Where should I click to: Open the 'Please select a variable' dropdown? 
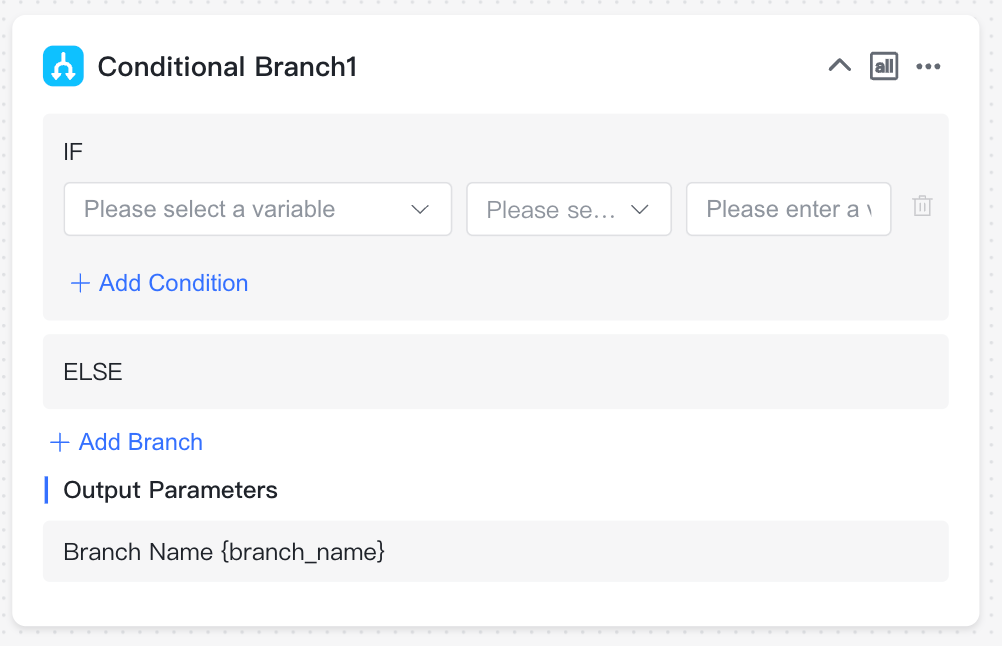click(x=258, y=209)
